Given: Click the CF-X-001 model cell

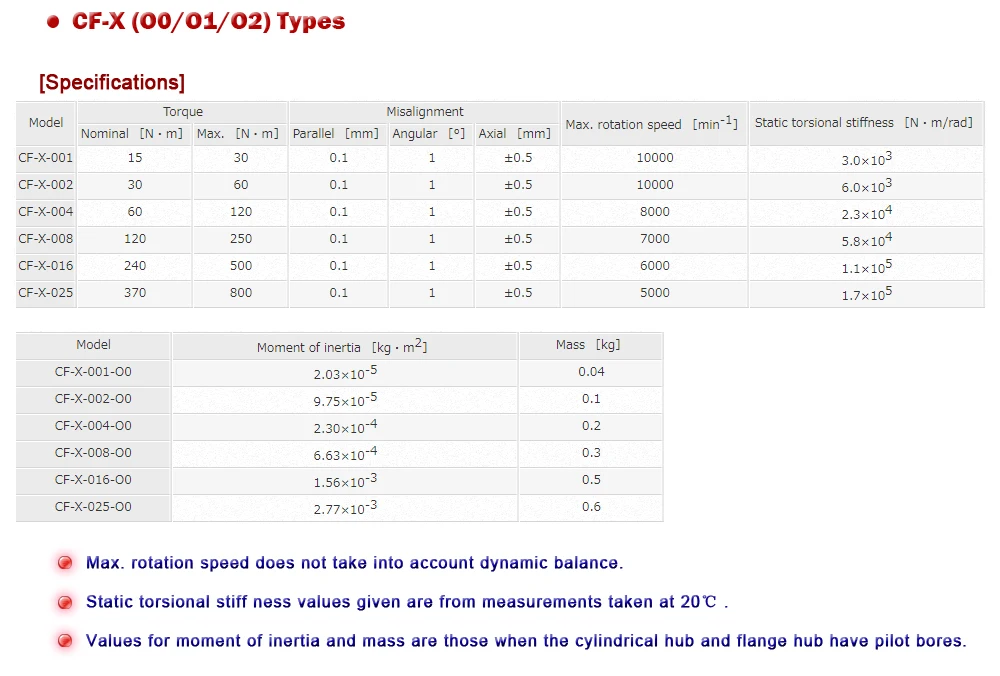Looking at the screenshot, I should tap(46, 158).
